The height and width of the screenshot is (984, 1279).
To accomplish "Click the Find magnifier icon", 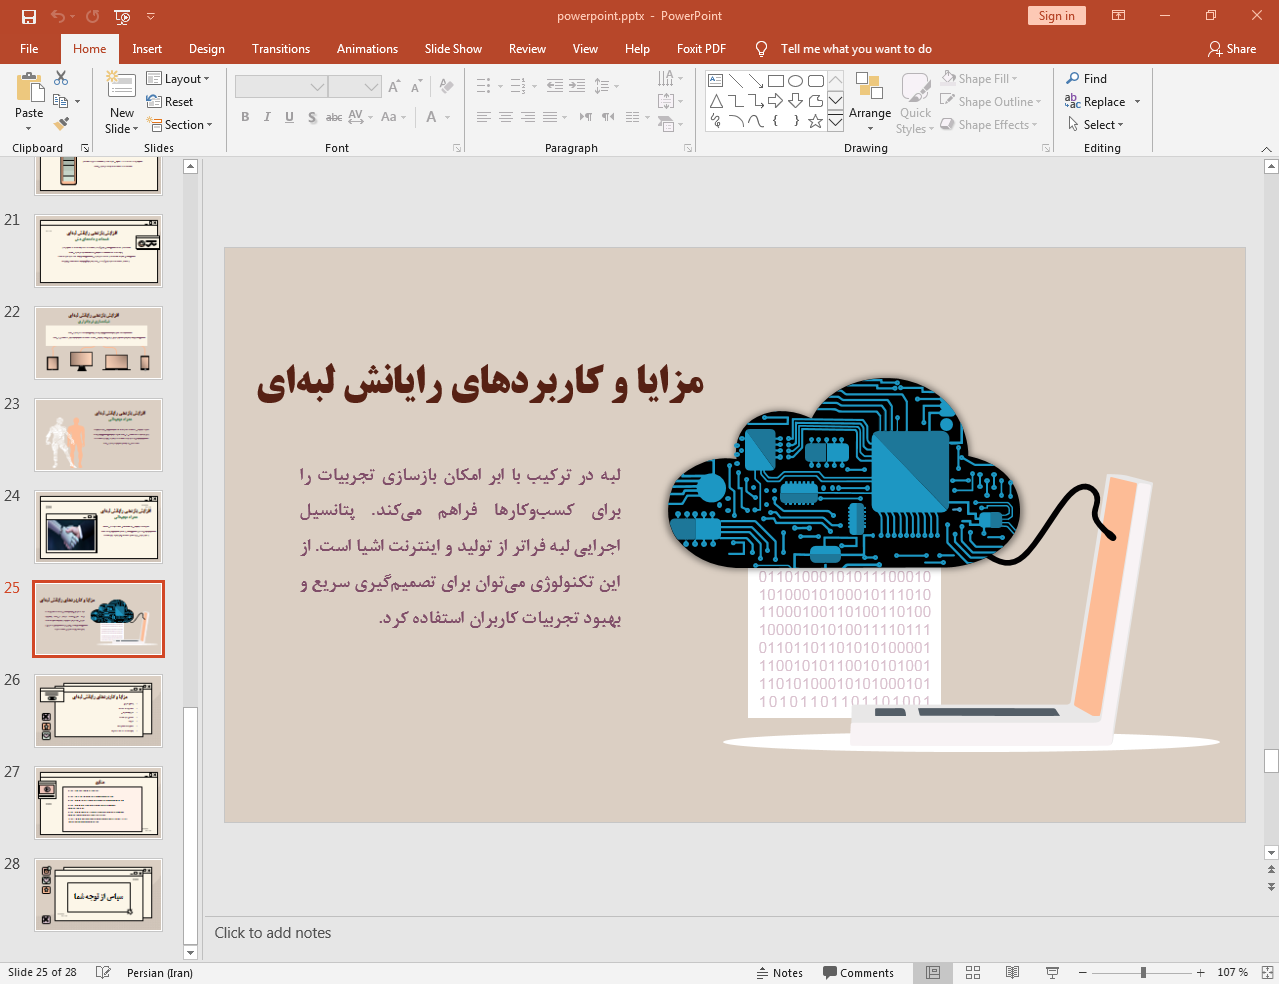I will click(x=1073, y=79).
